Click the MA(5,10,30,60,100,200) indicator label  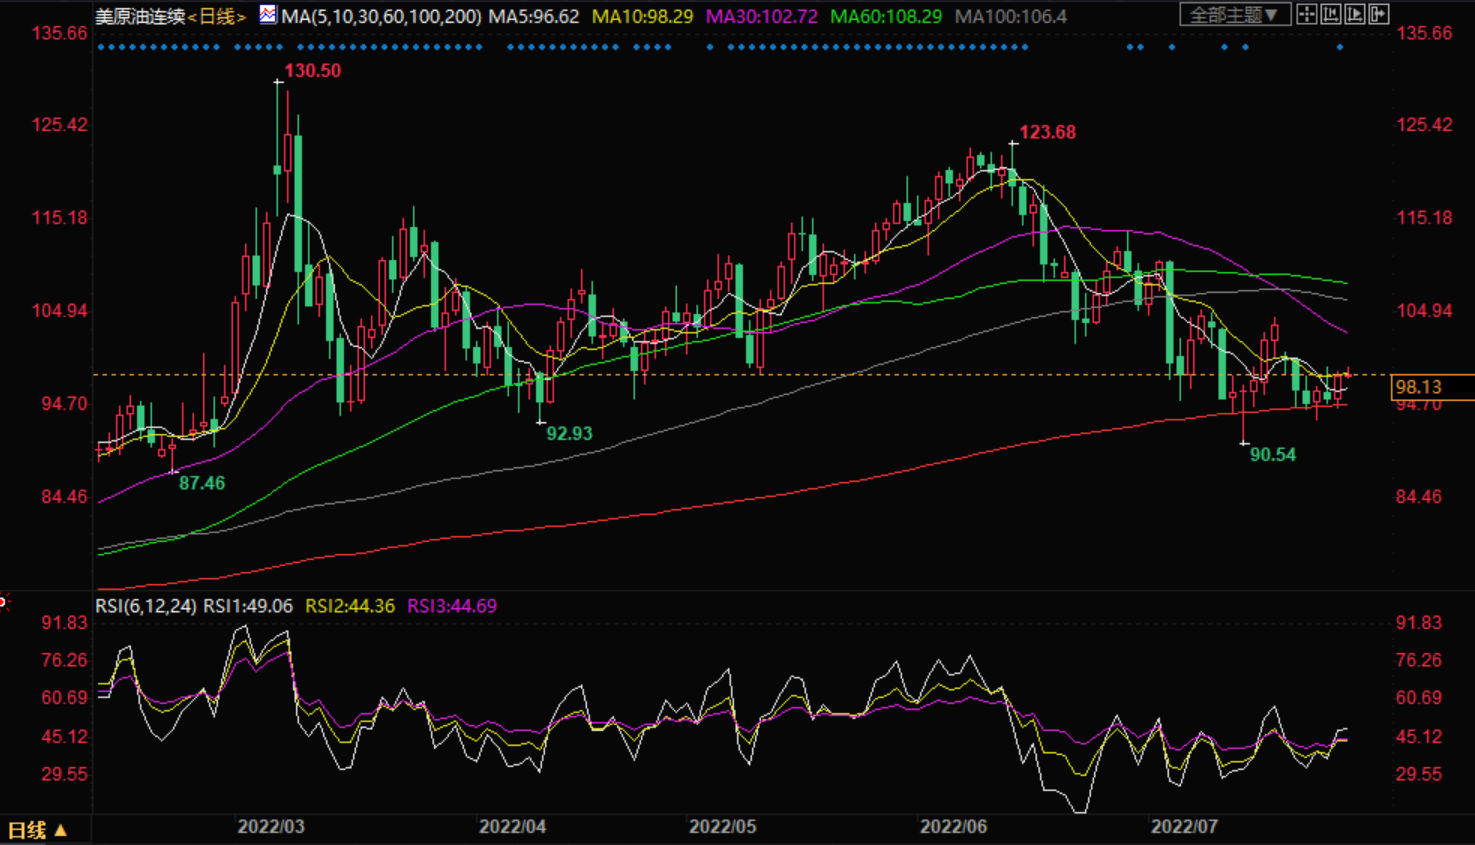coord(381,17)
